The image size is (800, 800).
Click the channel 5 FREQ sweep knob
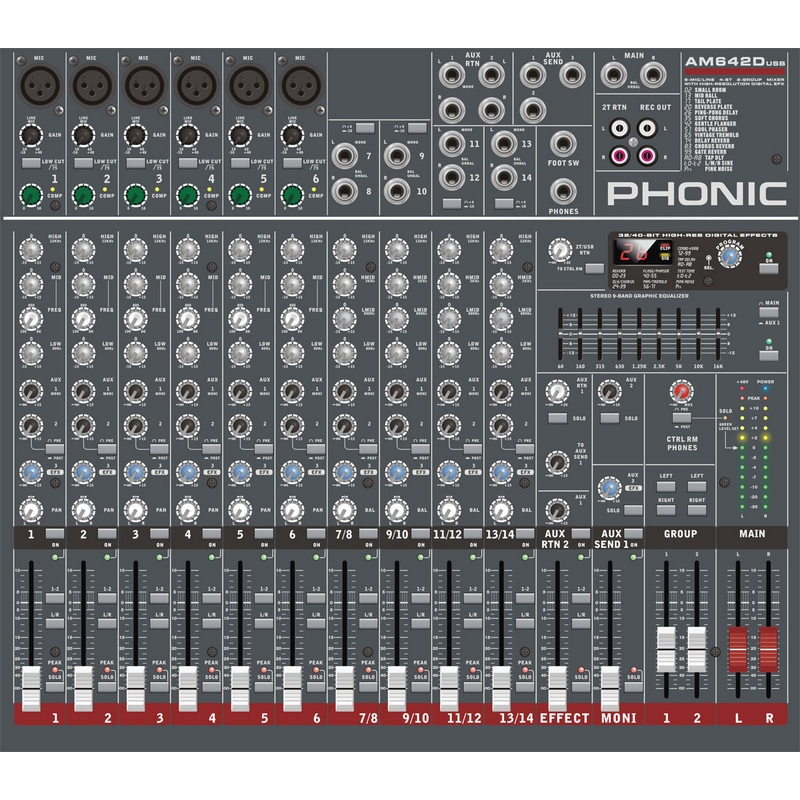pos(240,319)
